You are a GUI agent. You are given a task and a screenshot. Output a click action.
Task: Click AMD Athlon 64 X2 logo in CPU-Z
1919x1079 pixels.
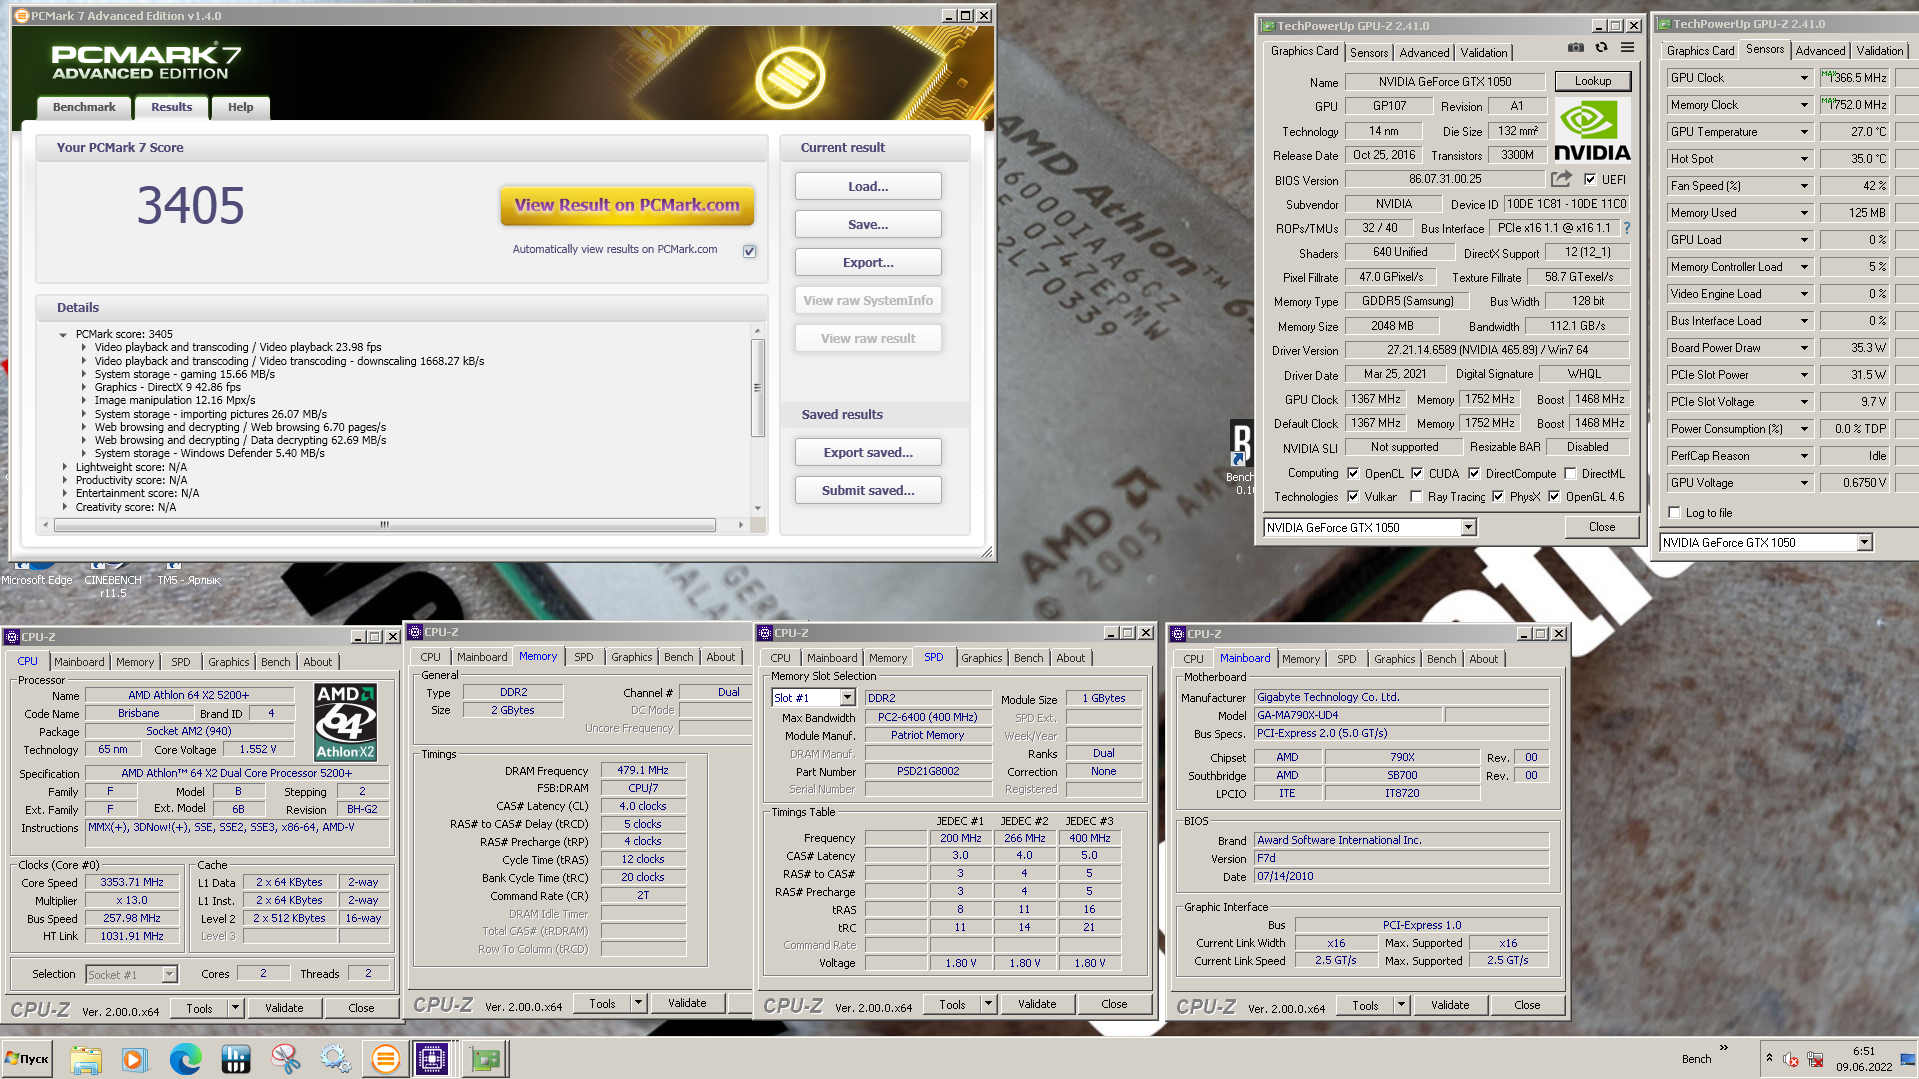(x=345, y=722)
